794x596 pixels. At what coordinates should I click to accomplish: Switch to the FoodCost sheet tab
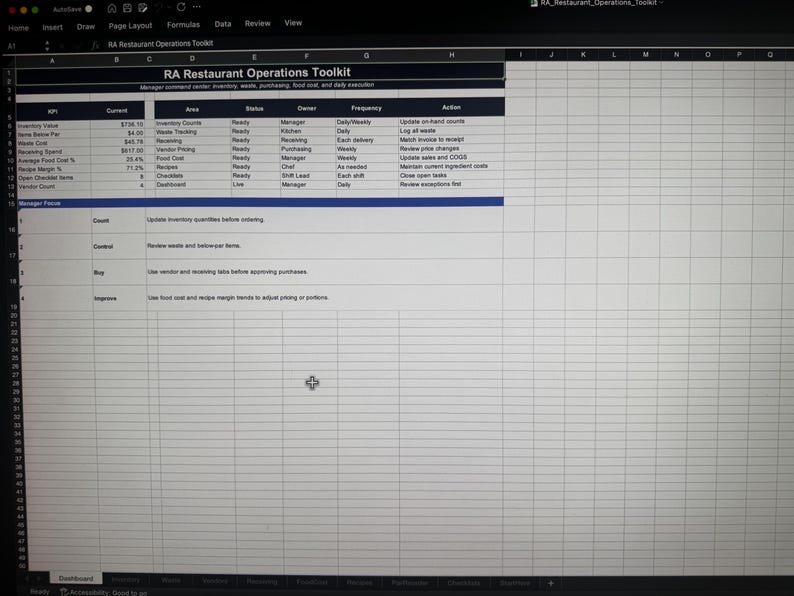312,582
